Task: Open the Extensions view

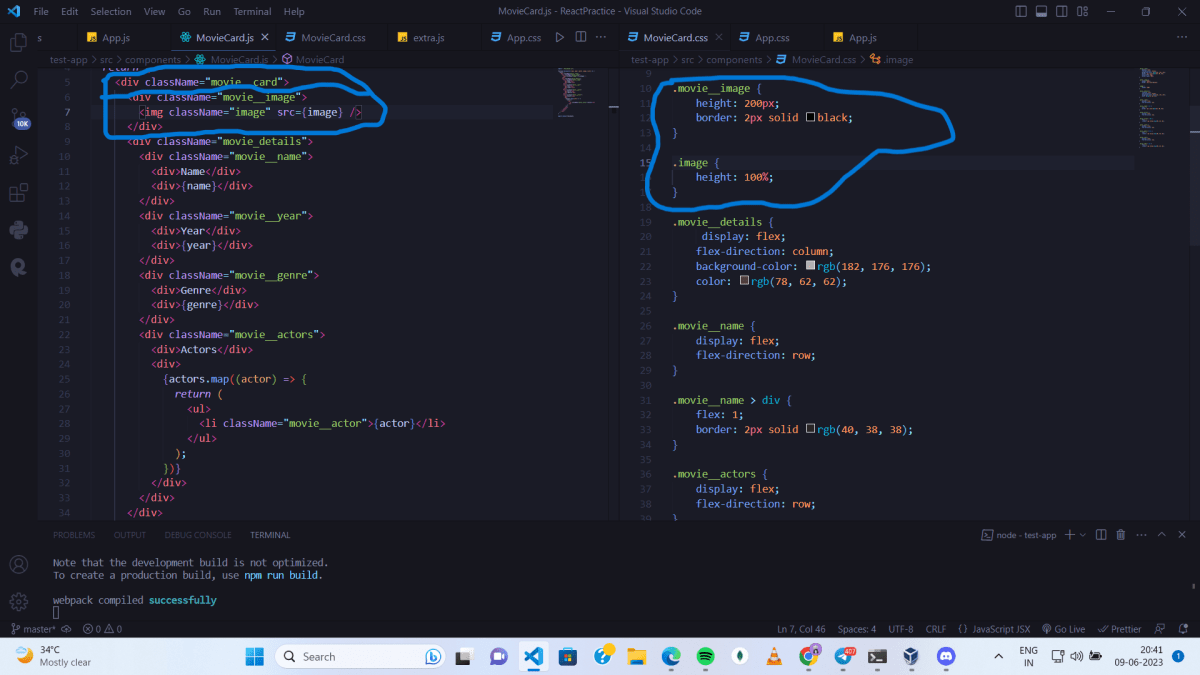Action: coord(18,192)
